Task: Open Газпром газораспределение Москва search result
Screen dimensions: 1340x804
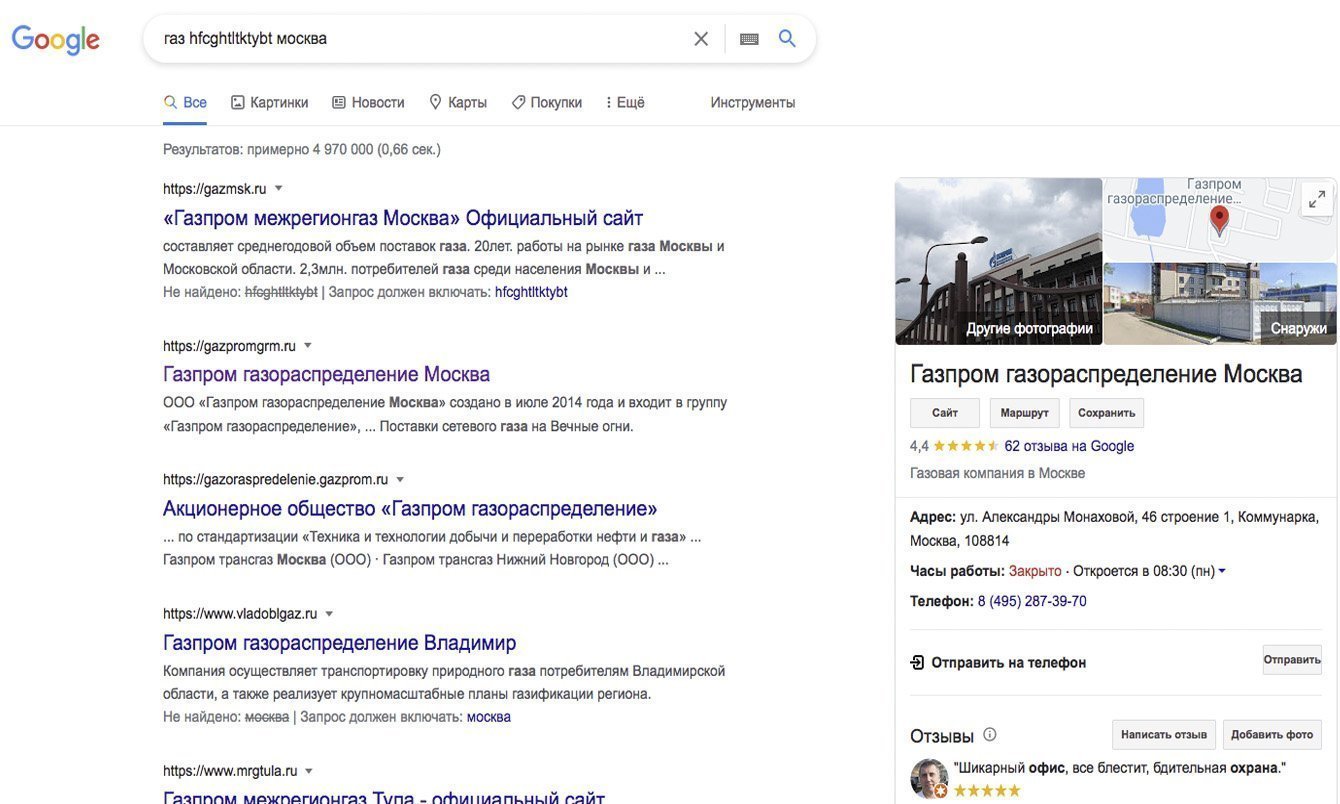Action: (x=327, y=374)
